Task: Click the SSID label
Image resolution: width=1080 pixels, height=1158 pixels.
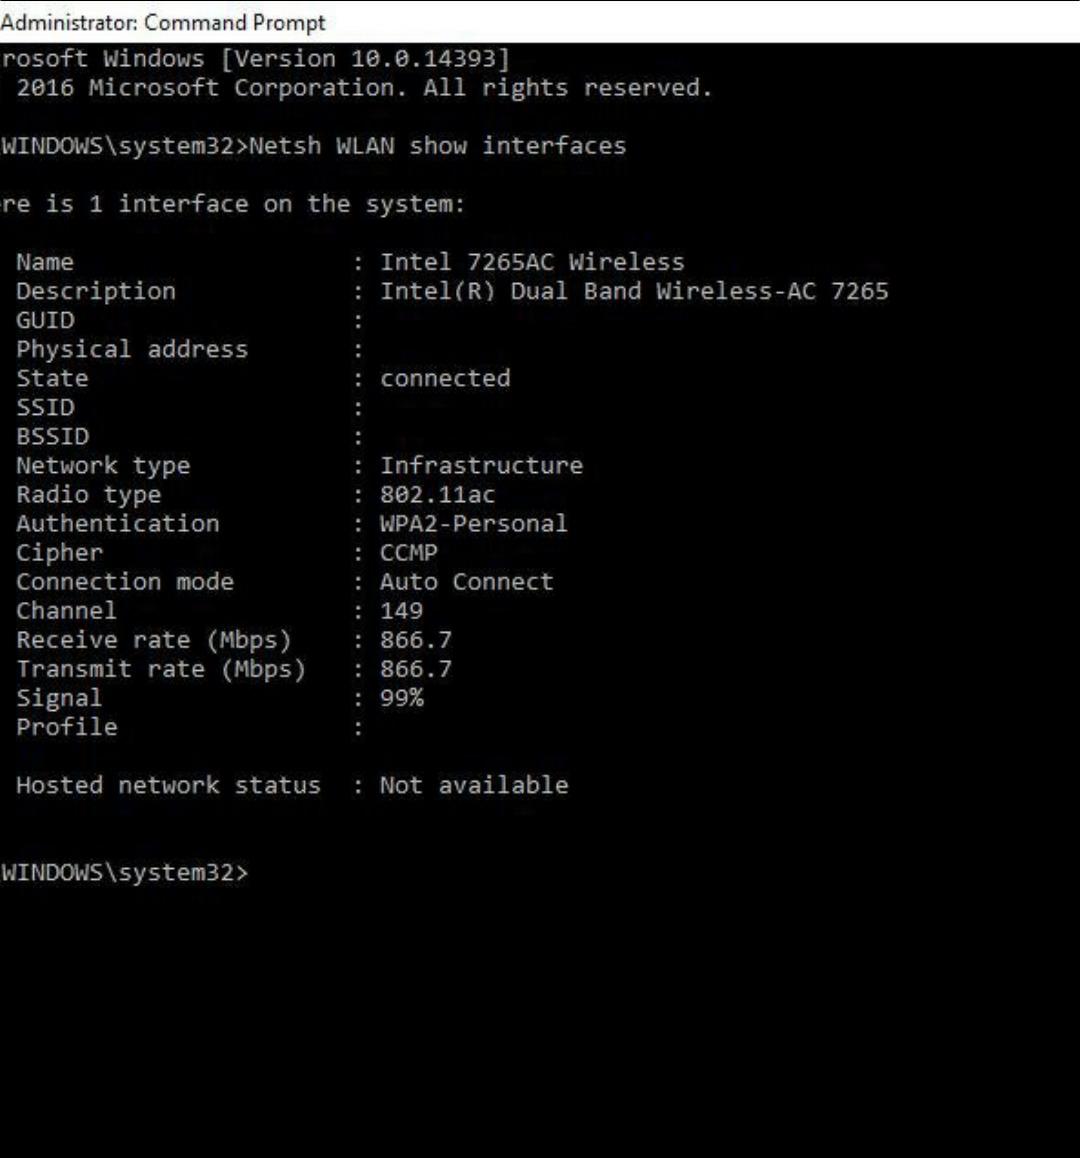Action: (45, 408)
